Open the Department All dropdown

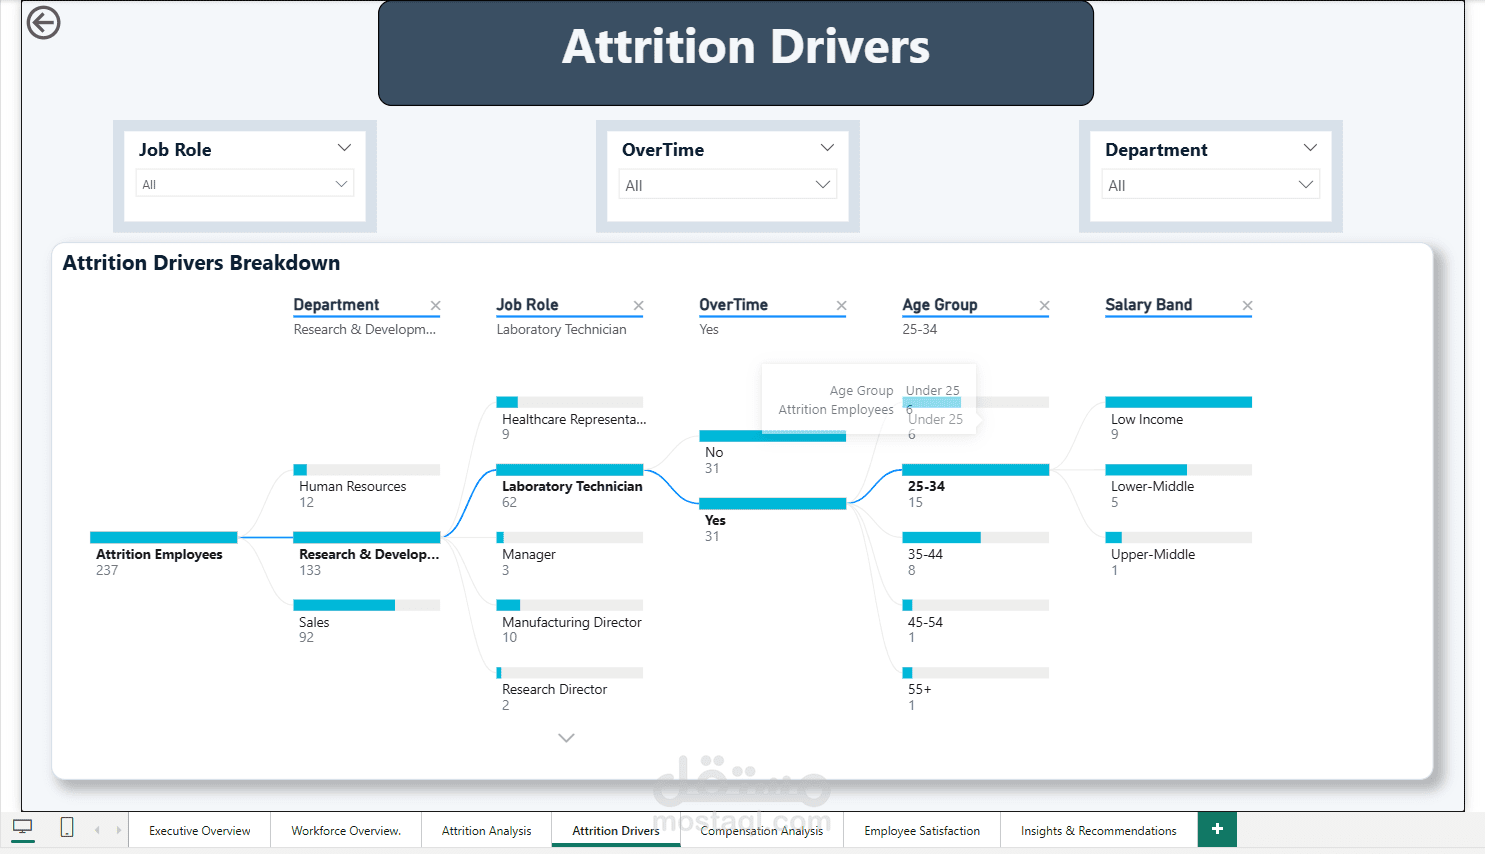tap(1211, 185)
